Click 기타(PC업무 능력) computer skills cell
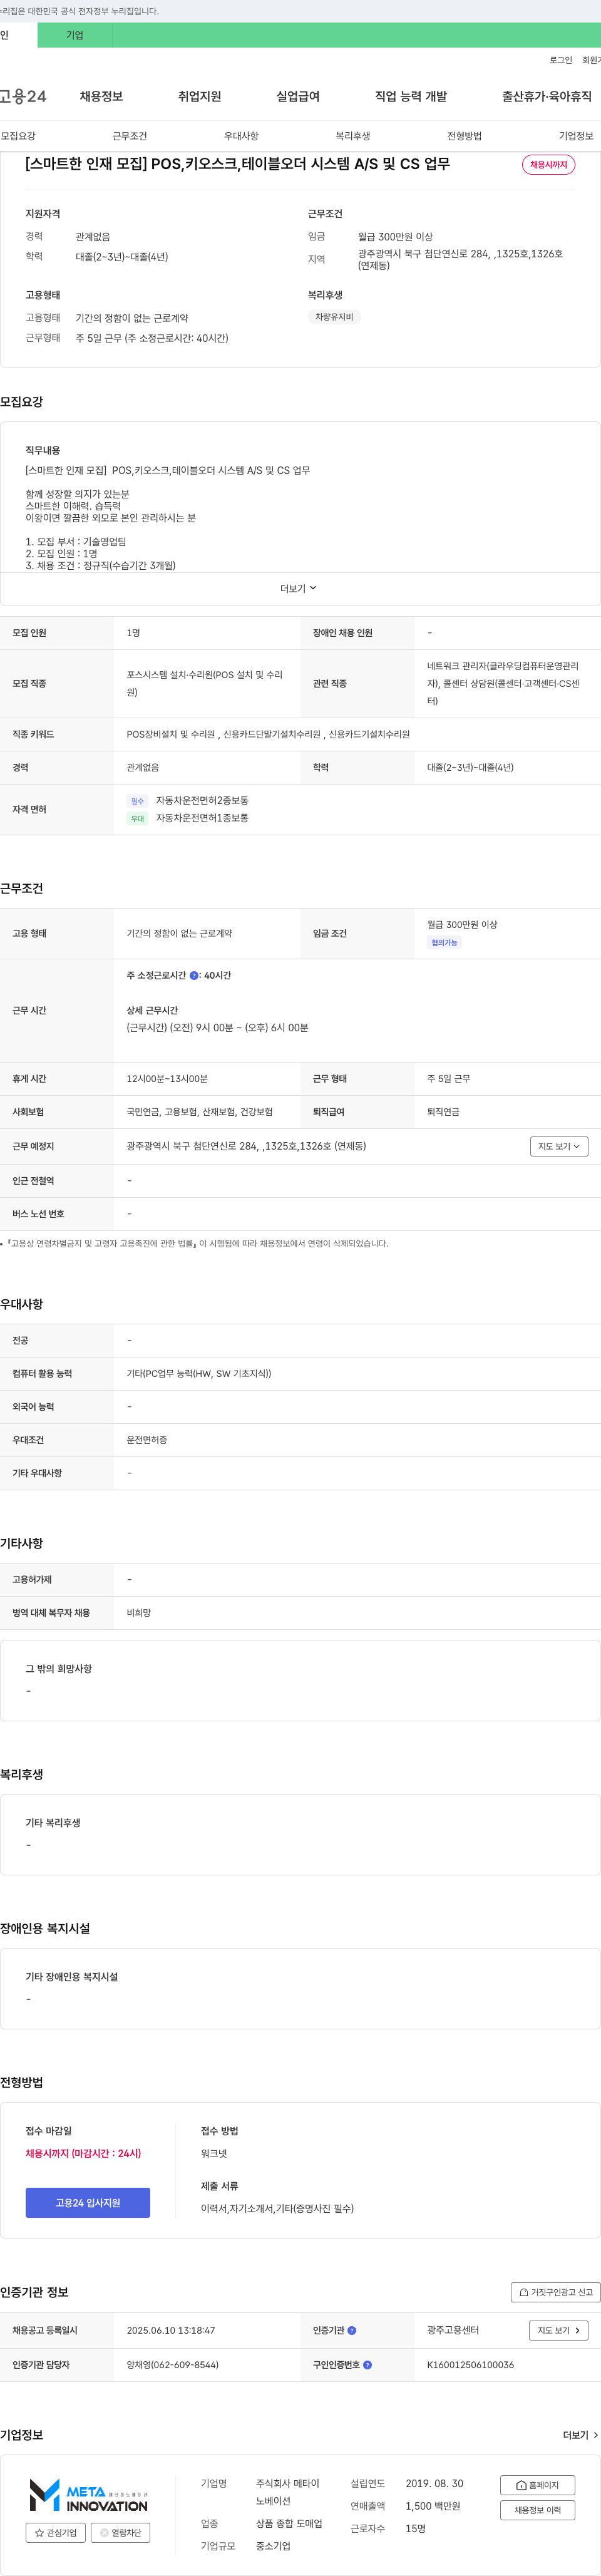 coord(199,1374)
